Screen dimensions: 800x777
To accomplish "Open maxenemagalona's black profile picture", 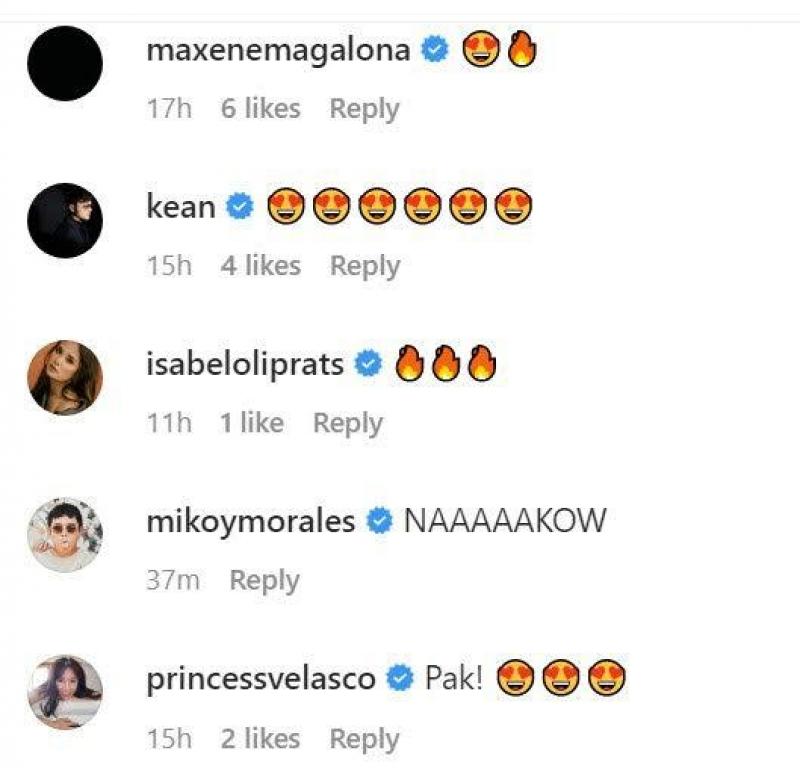I will (x=65, y=63).
